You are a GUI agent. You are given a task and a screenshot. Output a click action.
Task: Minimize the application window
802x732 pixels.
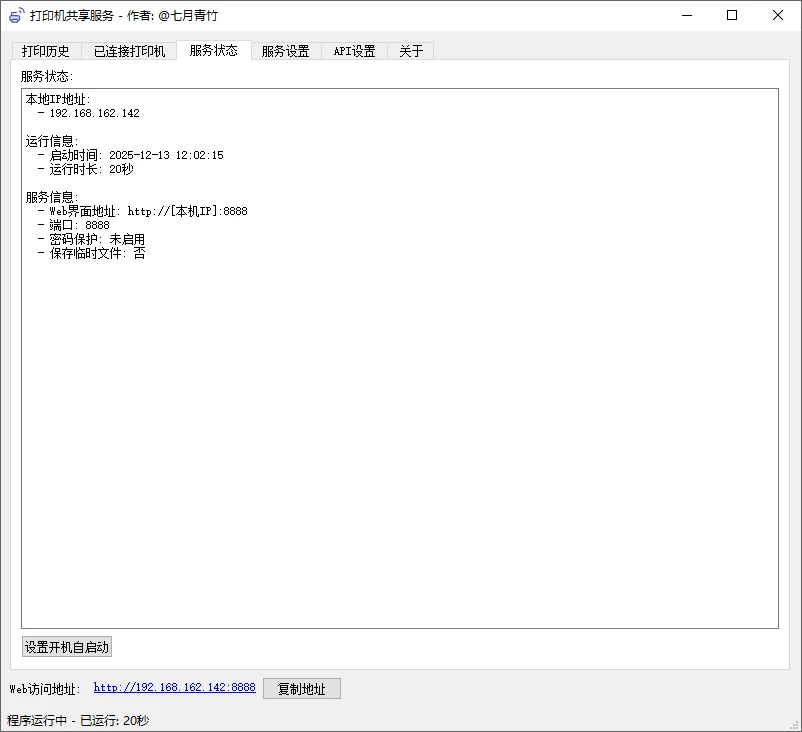[686, 15]
